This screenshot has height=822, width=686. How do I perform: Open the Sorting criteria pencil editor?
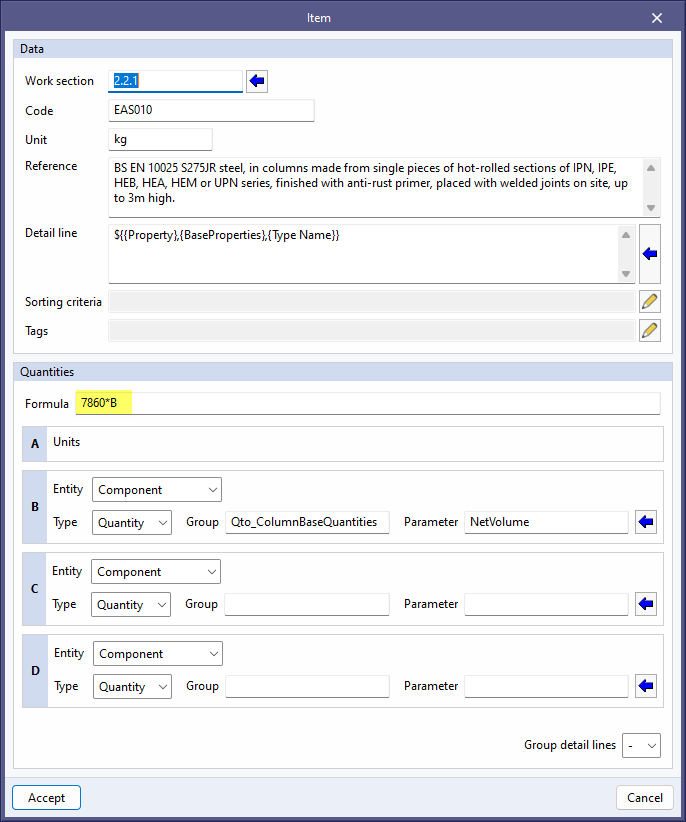coord(650,301)
